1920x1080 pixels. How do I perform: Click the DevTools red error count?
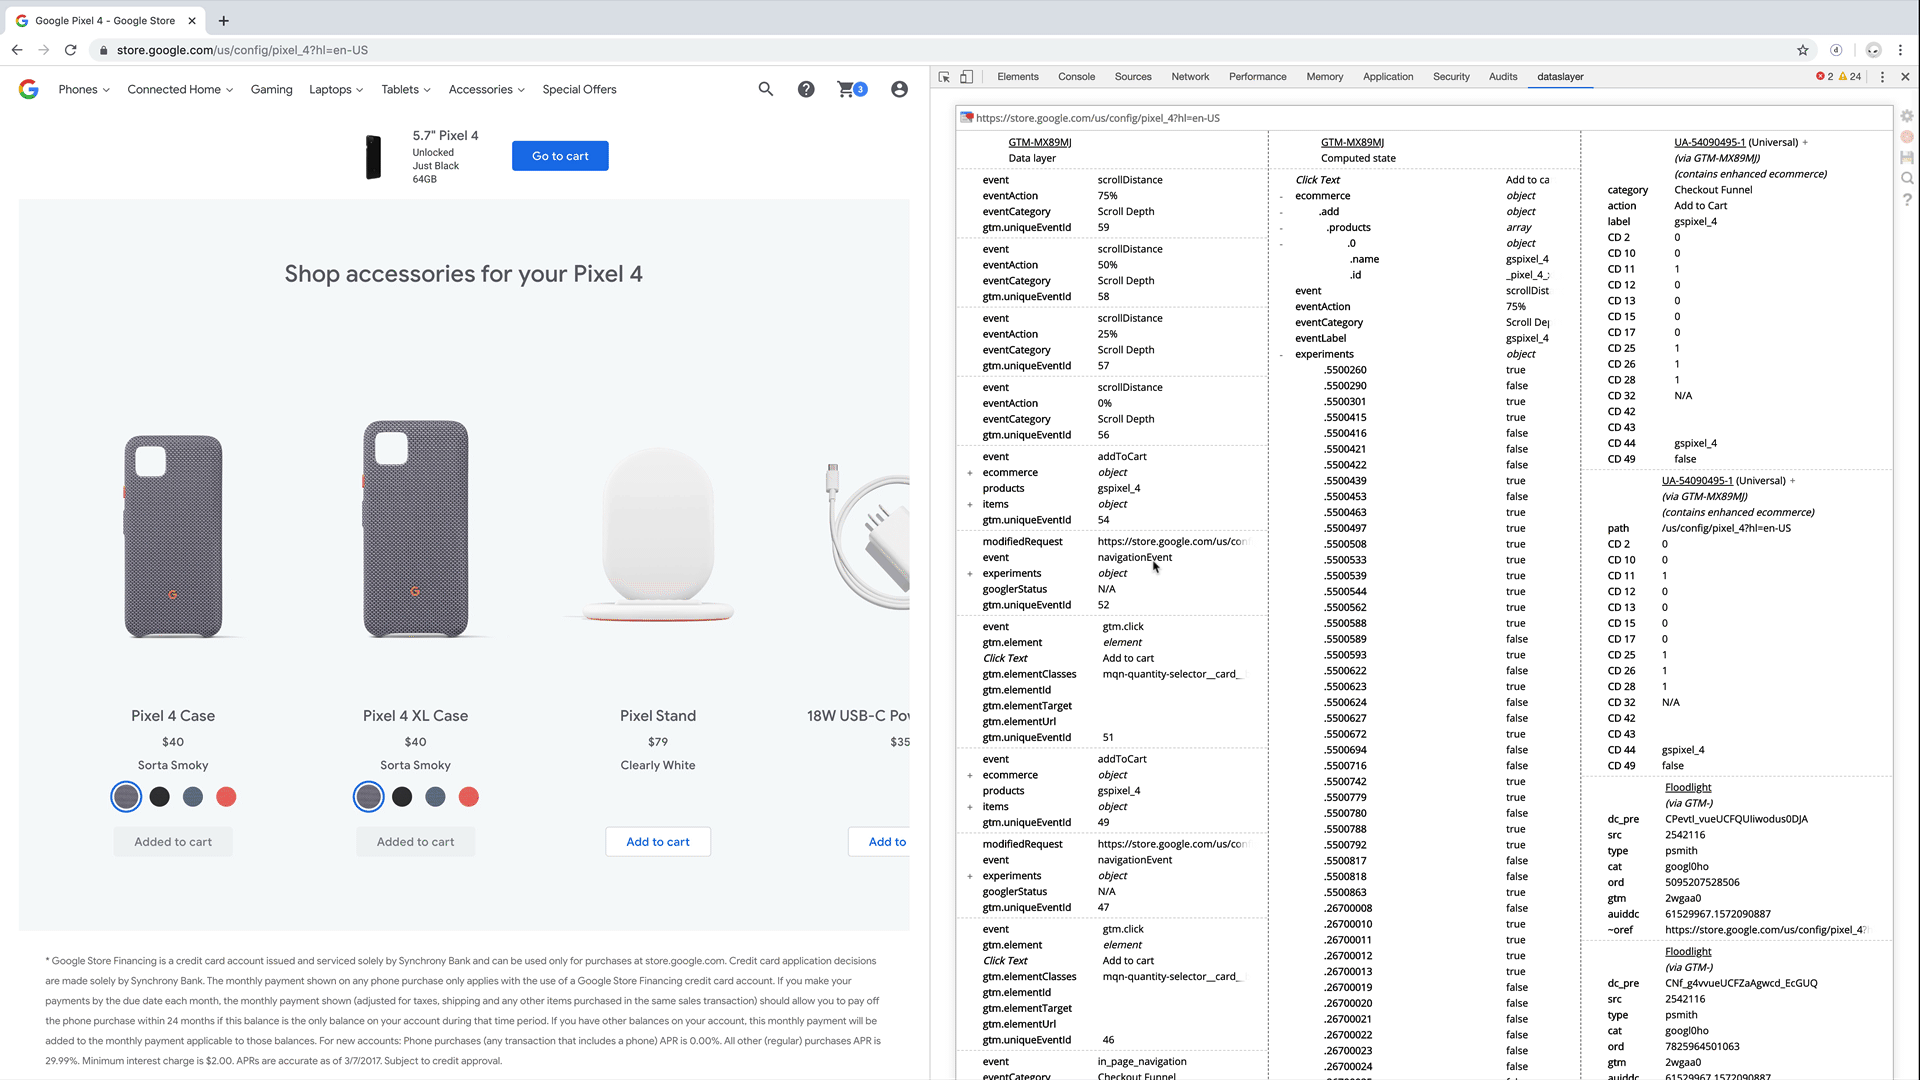pyautogui.click(x=1824, y=77)
